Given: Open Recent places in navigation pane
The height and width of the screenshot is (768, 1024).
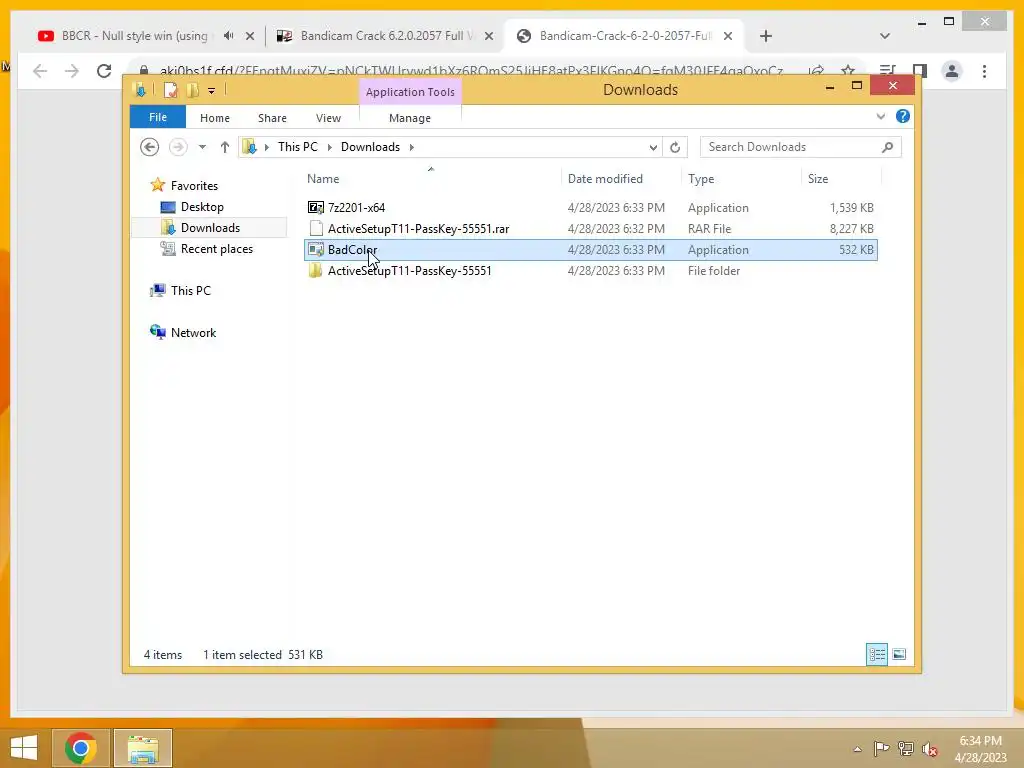Looking at the screenshot, I should coord(216,249).
